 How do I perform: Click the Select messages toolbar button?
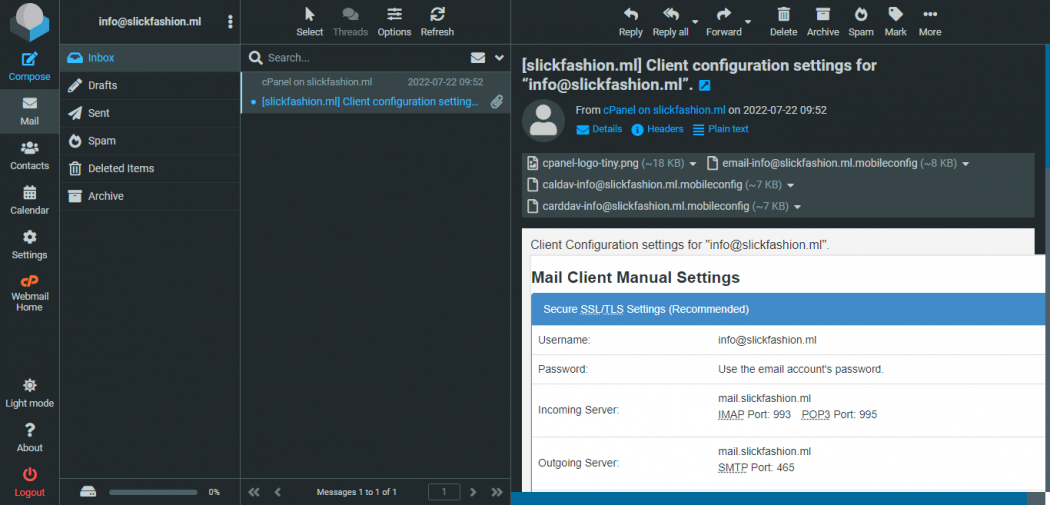click(x=309, y=22)
